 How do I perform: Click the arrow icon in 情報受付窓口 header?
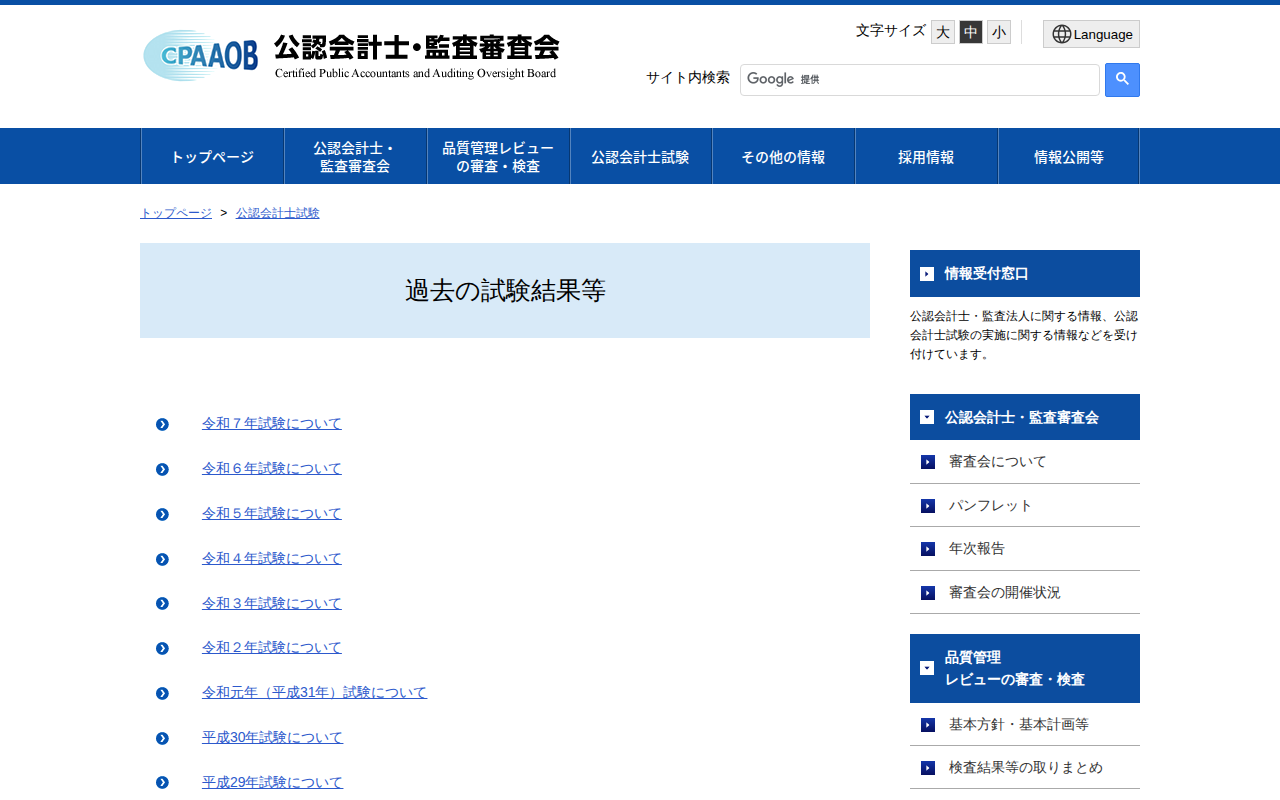pyautogui.click(x=927, y=274)
